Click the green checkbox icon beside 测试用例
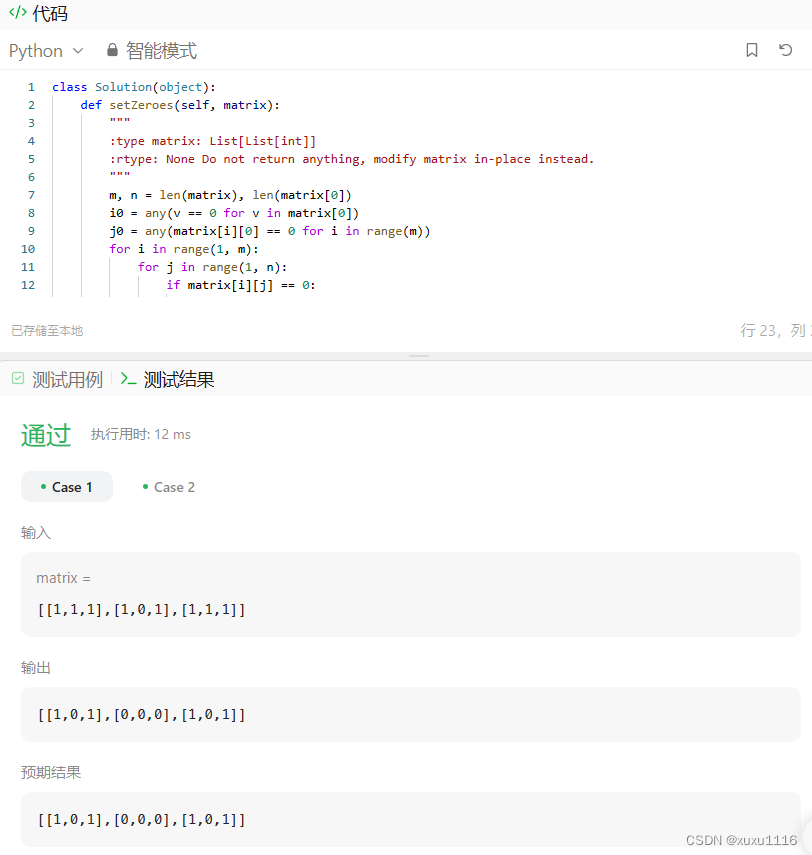 18,378
